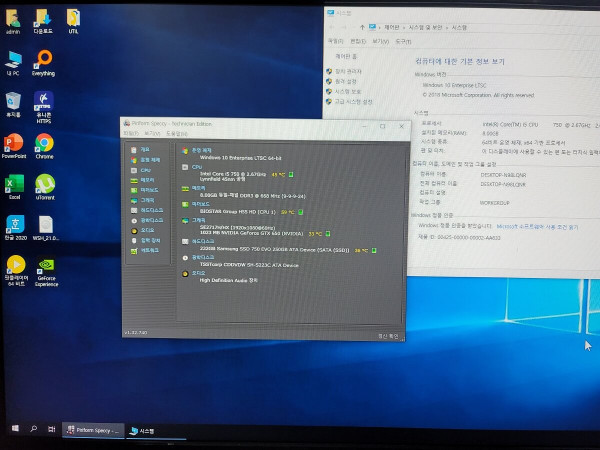Open the 보기(V) menu in the System window
The image size is (600, 450).
[381, 41]
